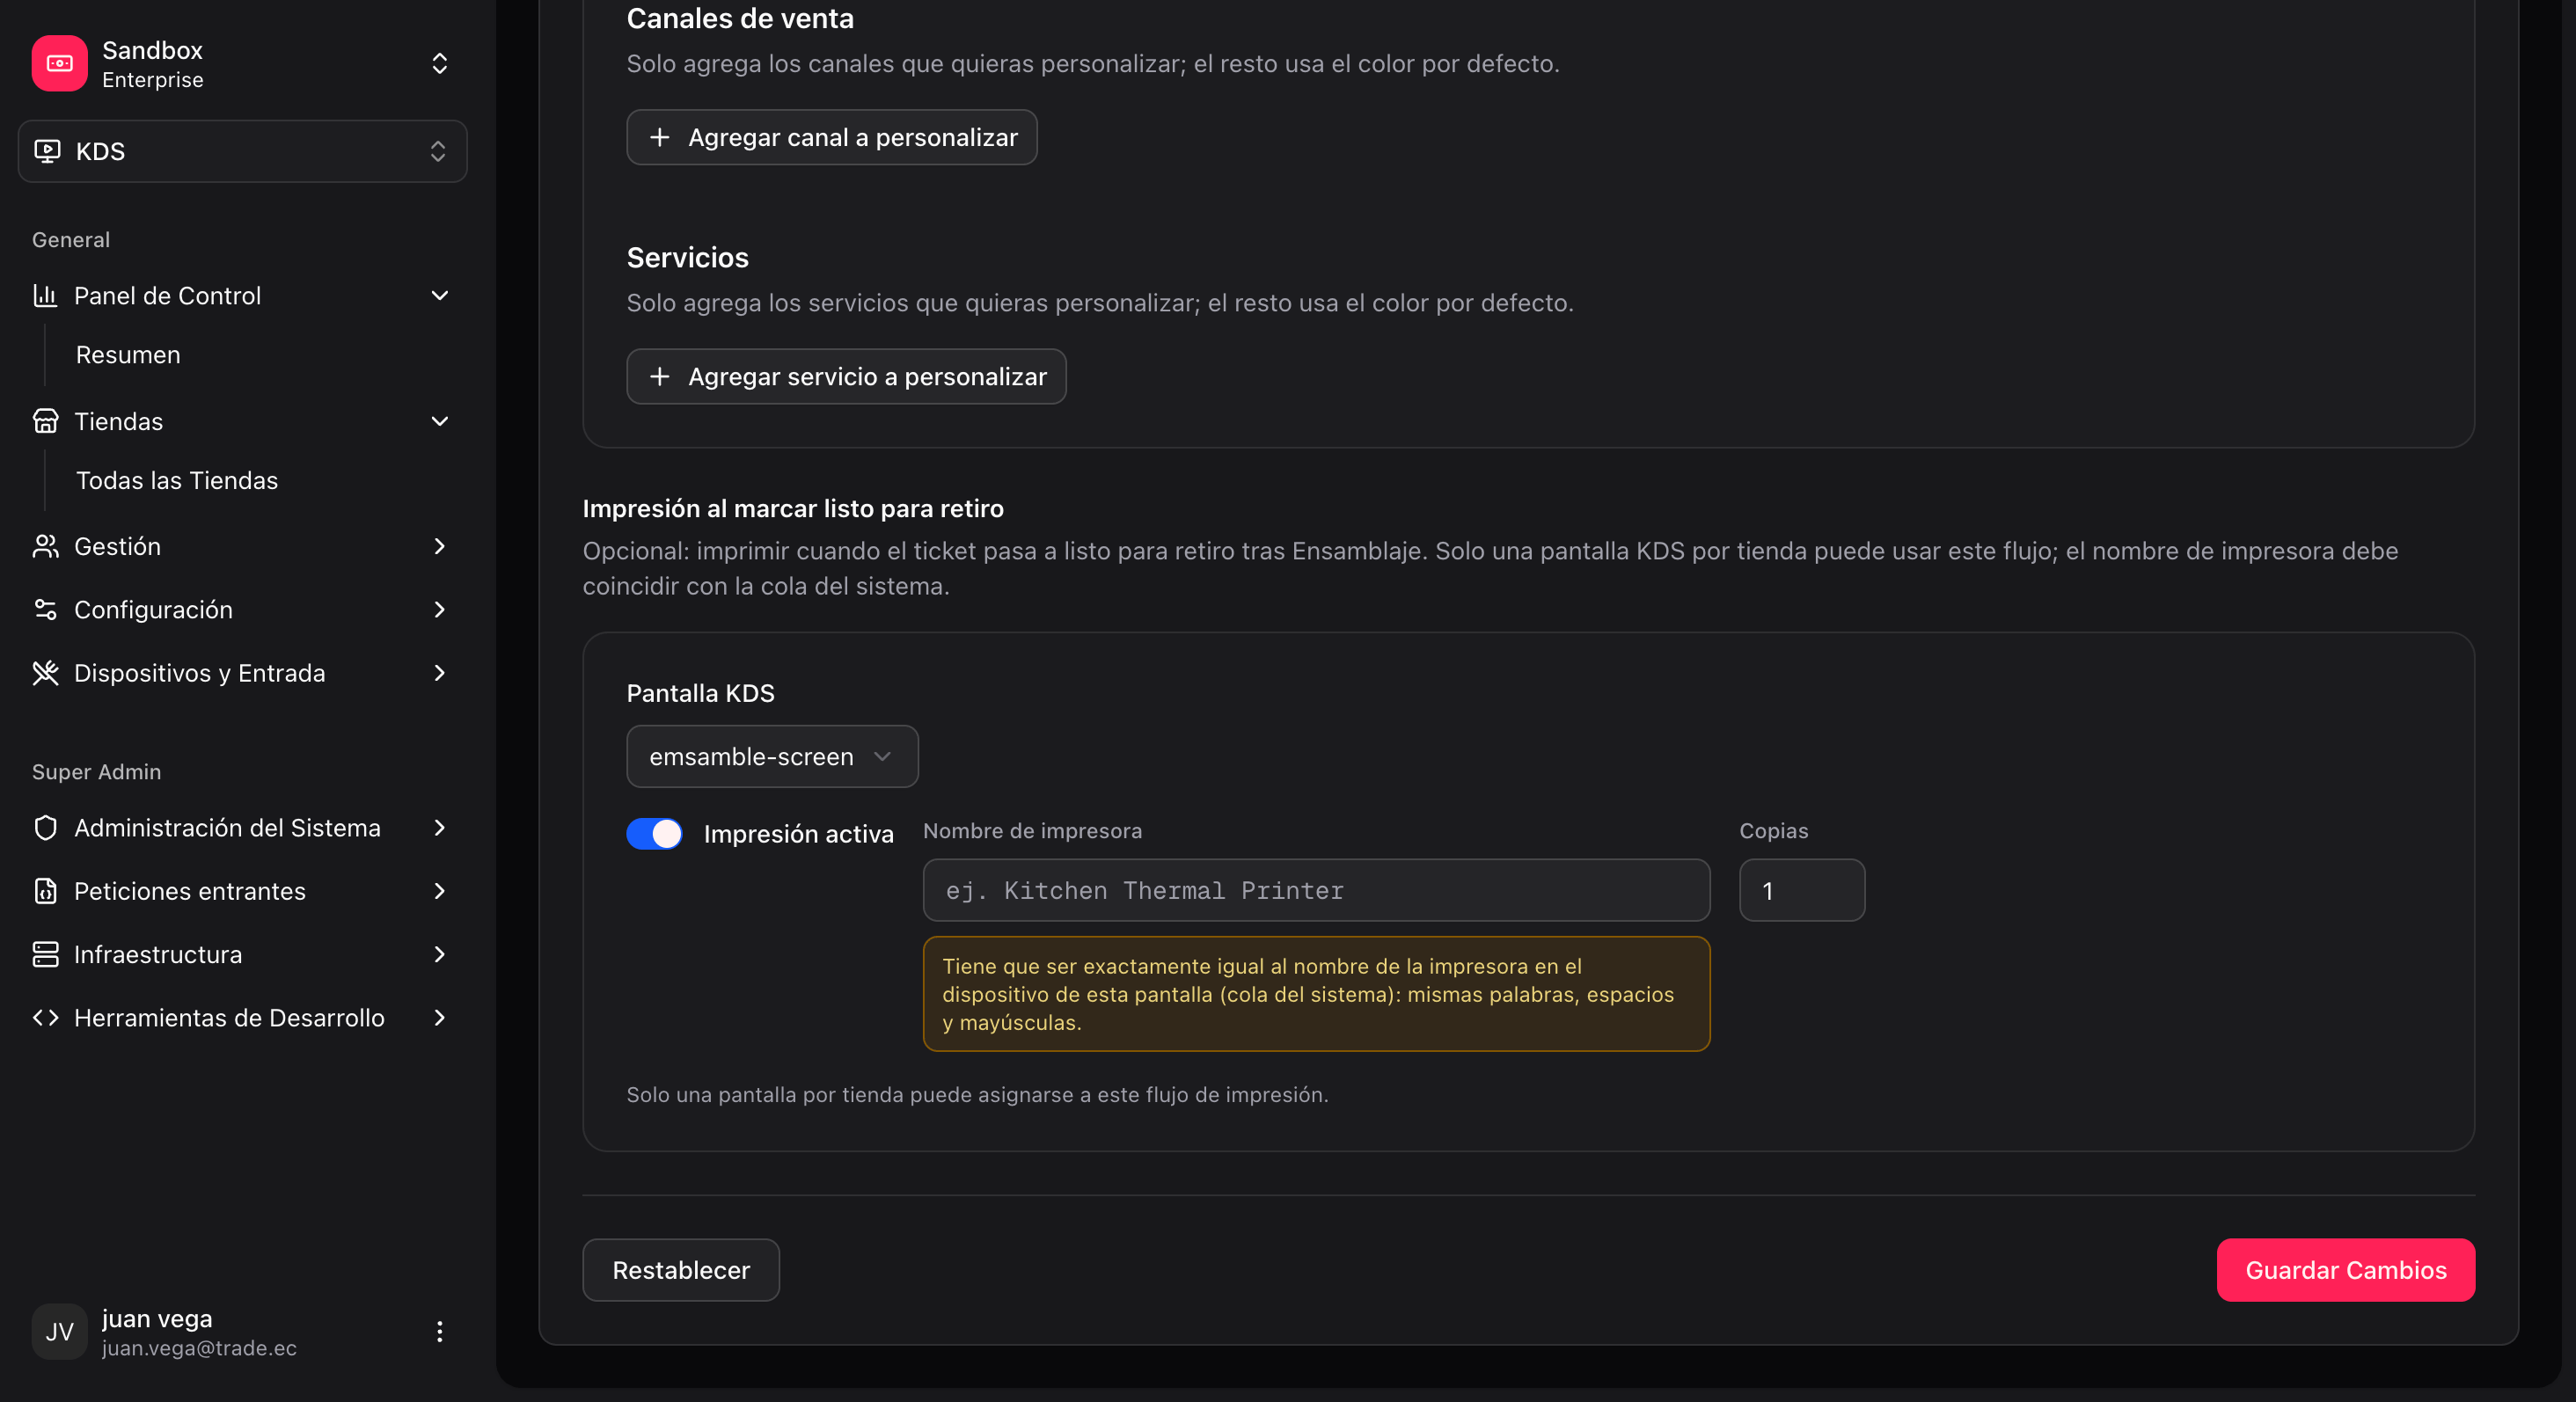This screenshot has width=2576, height=1402.
Task: Click Agregar servicio a personalizar button
Action: click(x=846, y=376)
